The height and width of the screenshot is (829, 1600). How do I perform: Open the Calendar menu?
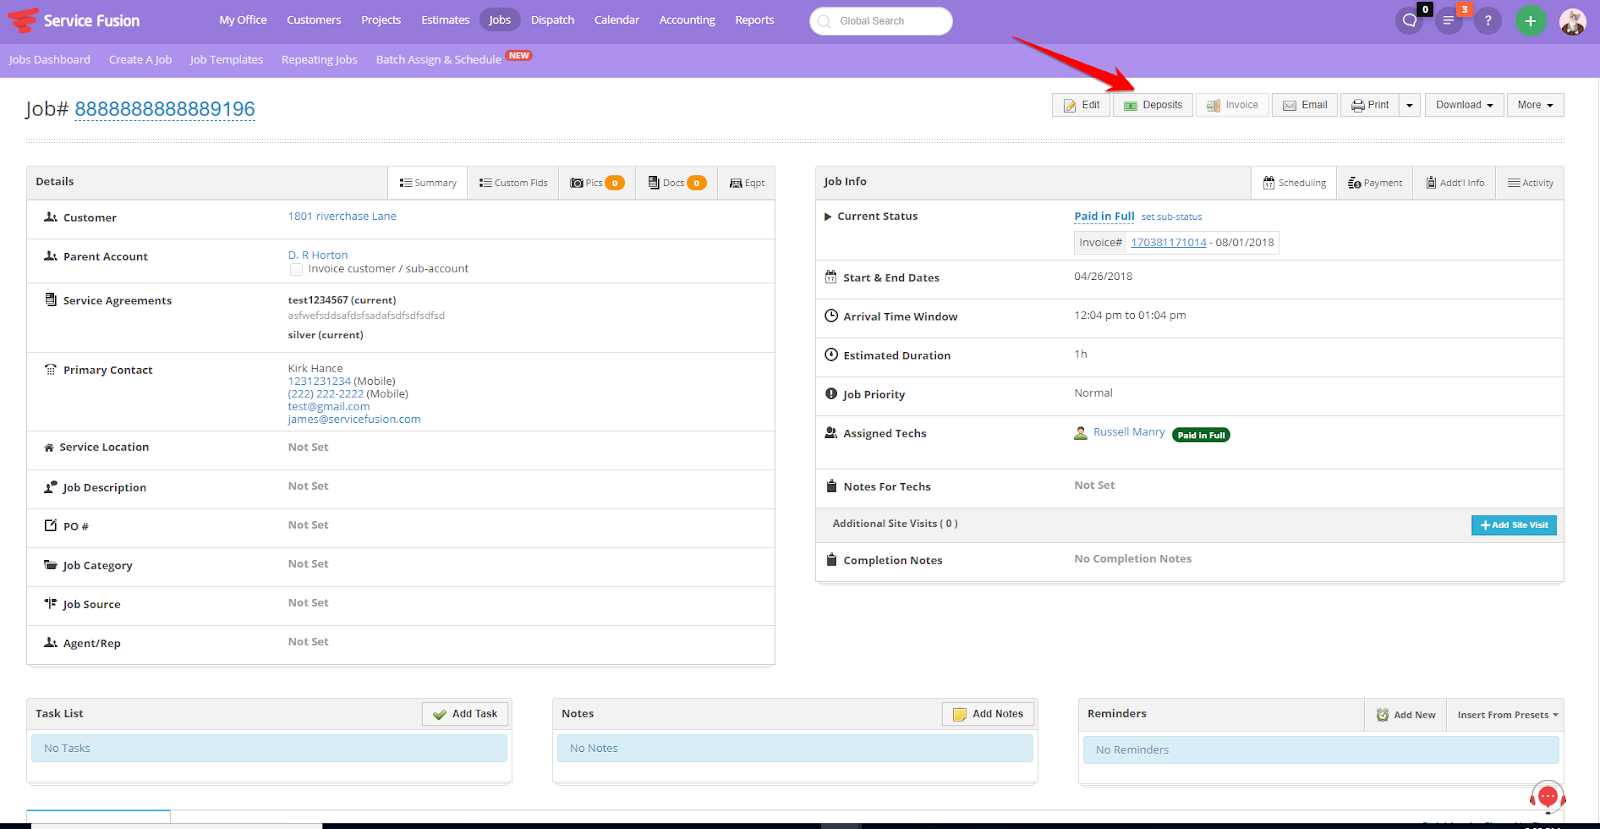click(617, 20)
